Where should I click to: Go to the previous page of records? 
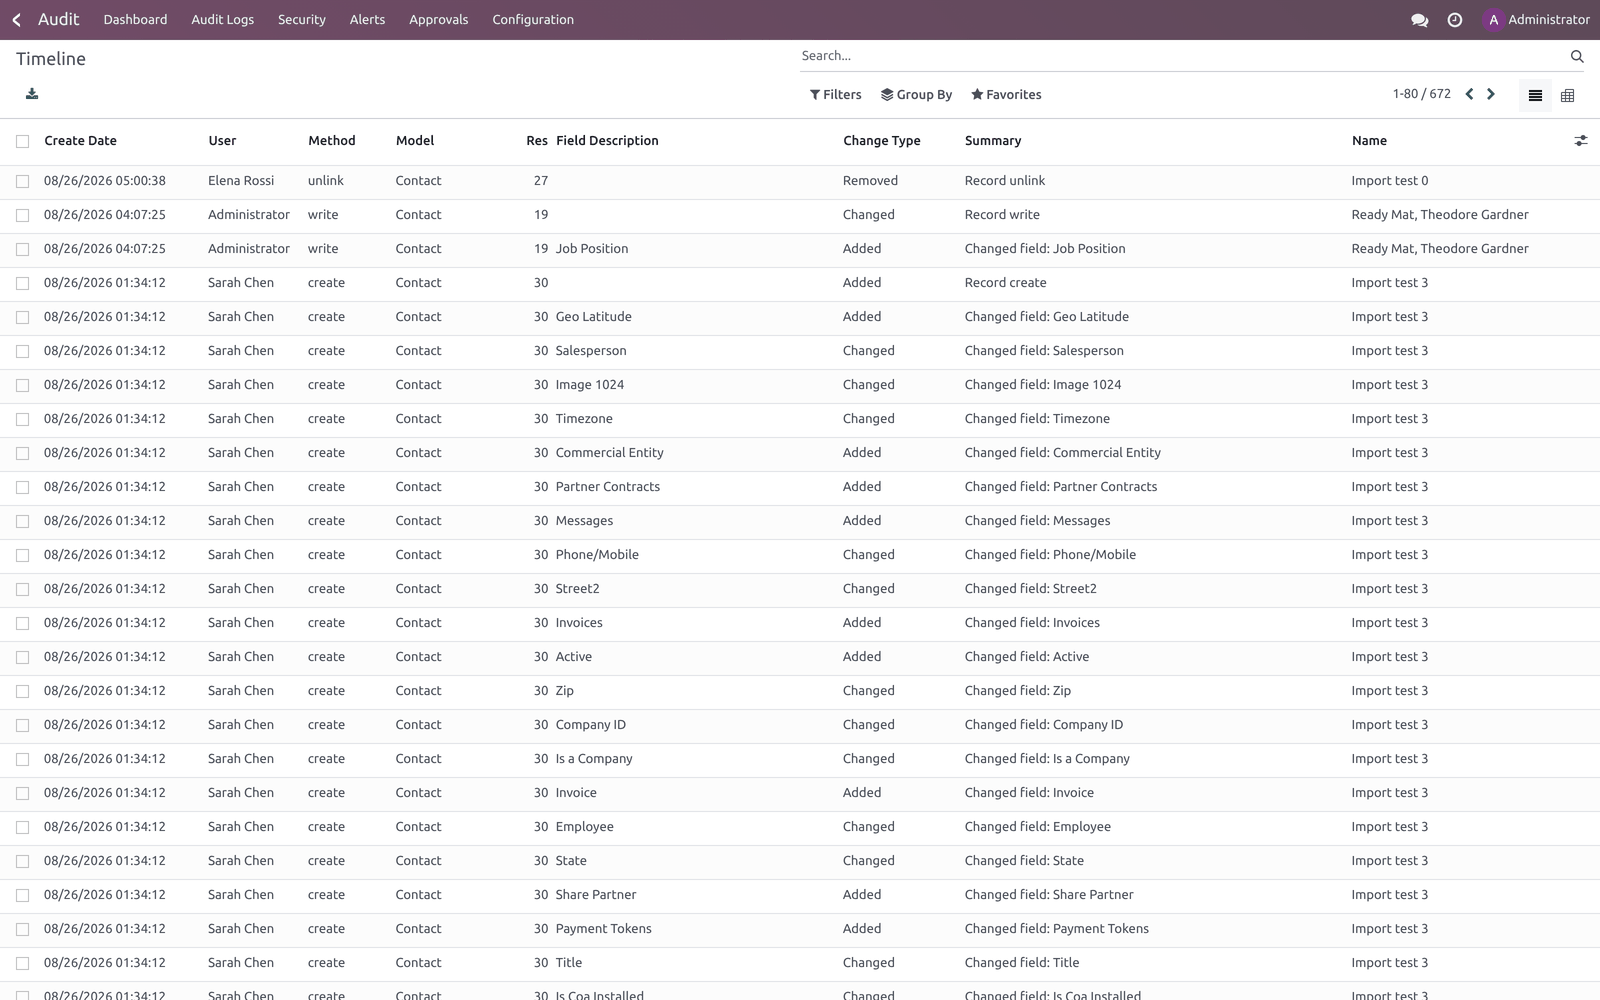(x=1469, y=94)
